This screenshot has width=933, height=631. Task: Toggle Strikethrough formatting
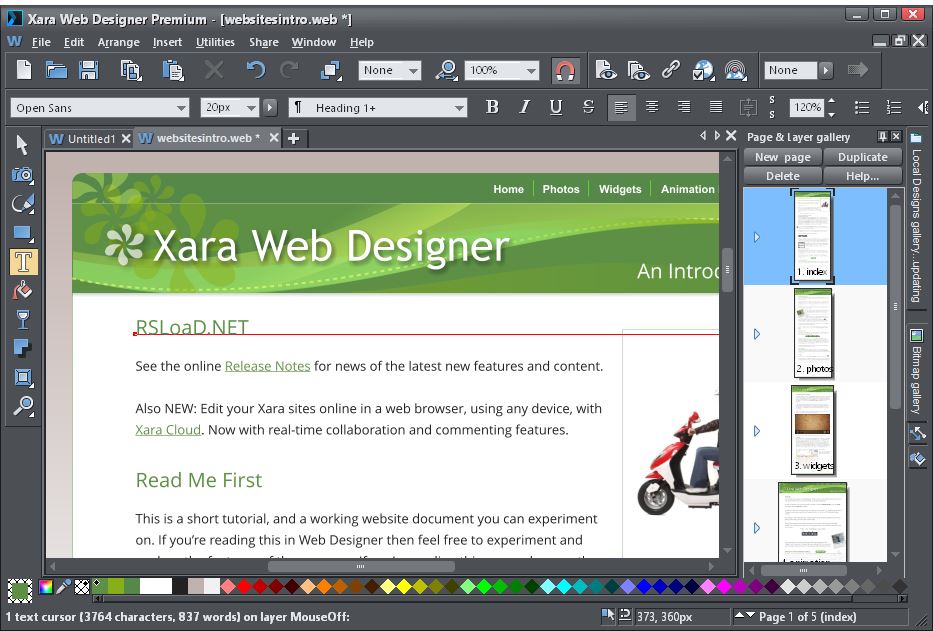point(588,107)
